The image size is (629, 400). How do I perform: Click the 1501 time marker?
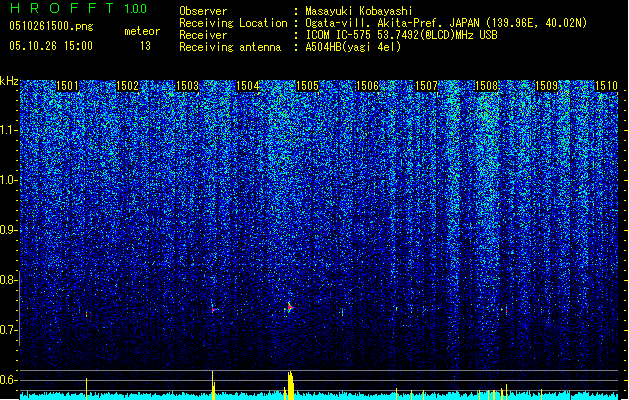(x=67, y=86)
